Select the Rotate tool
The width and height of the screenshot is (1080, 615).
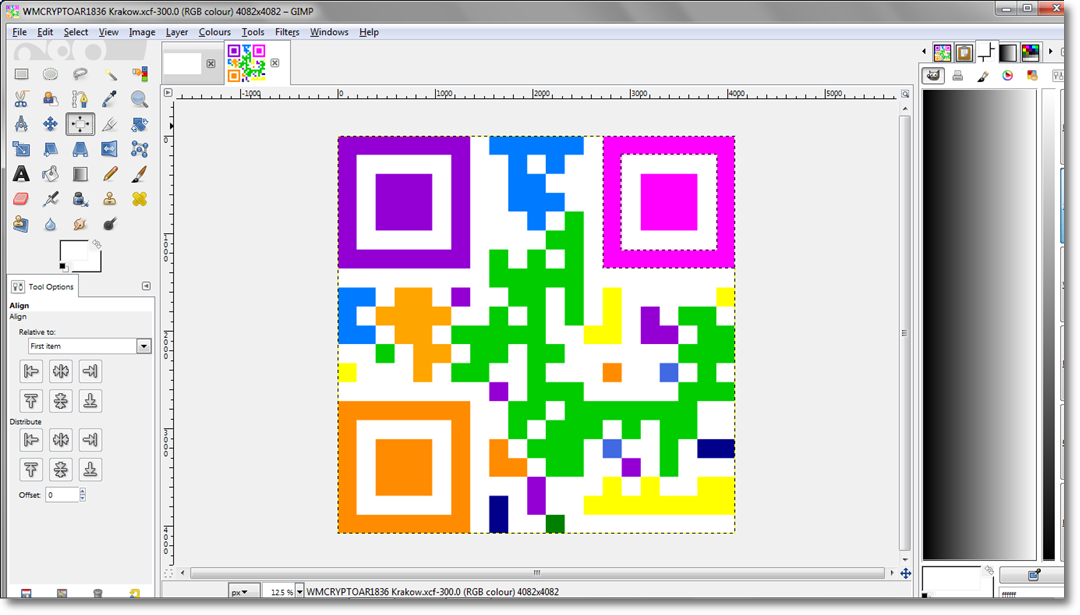click(x=139, y=124)
